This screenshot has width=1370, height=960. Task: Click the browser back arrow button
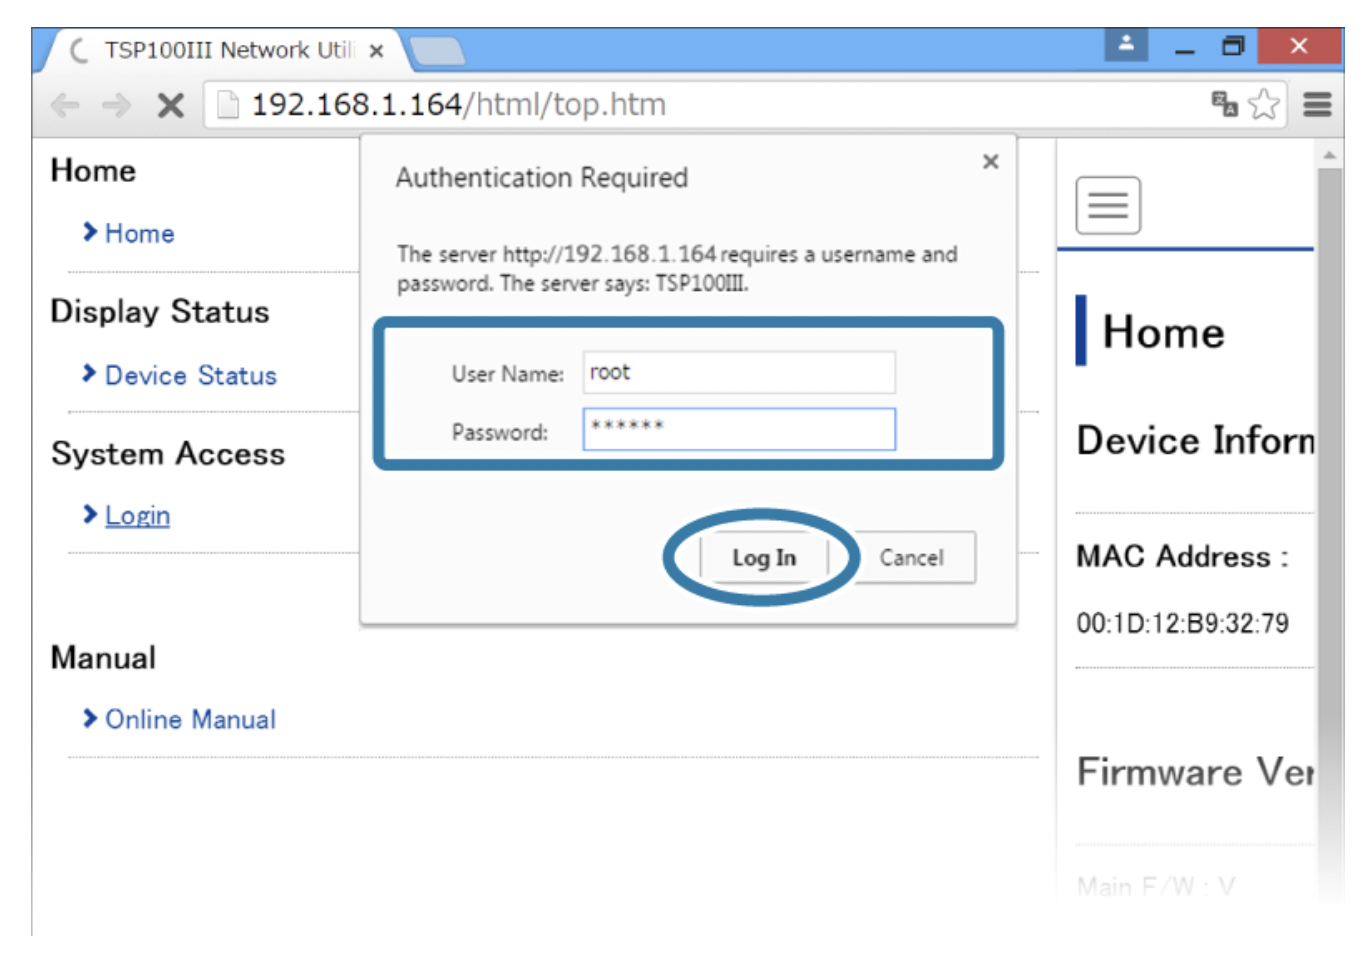pos(65,105)
